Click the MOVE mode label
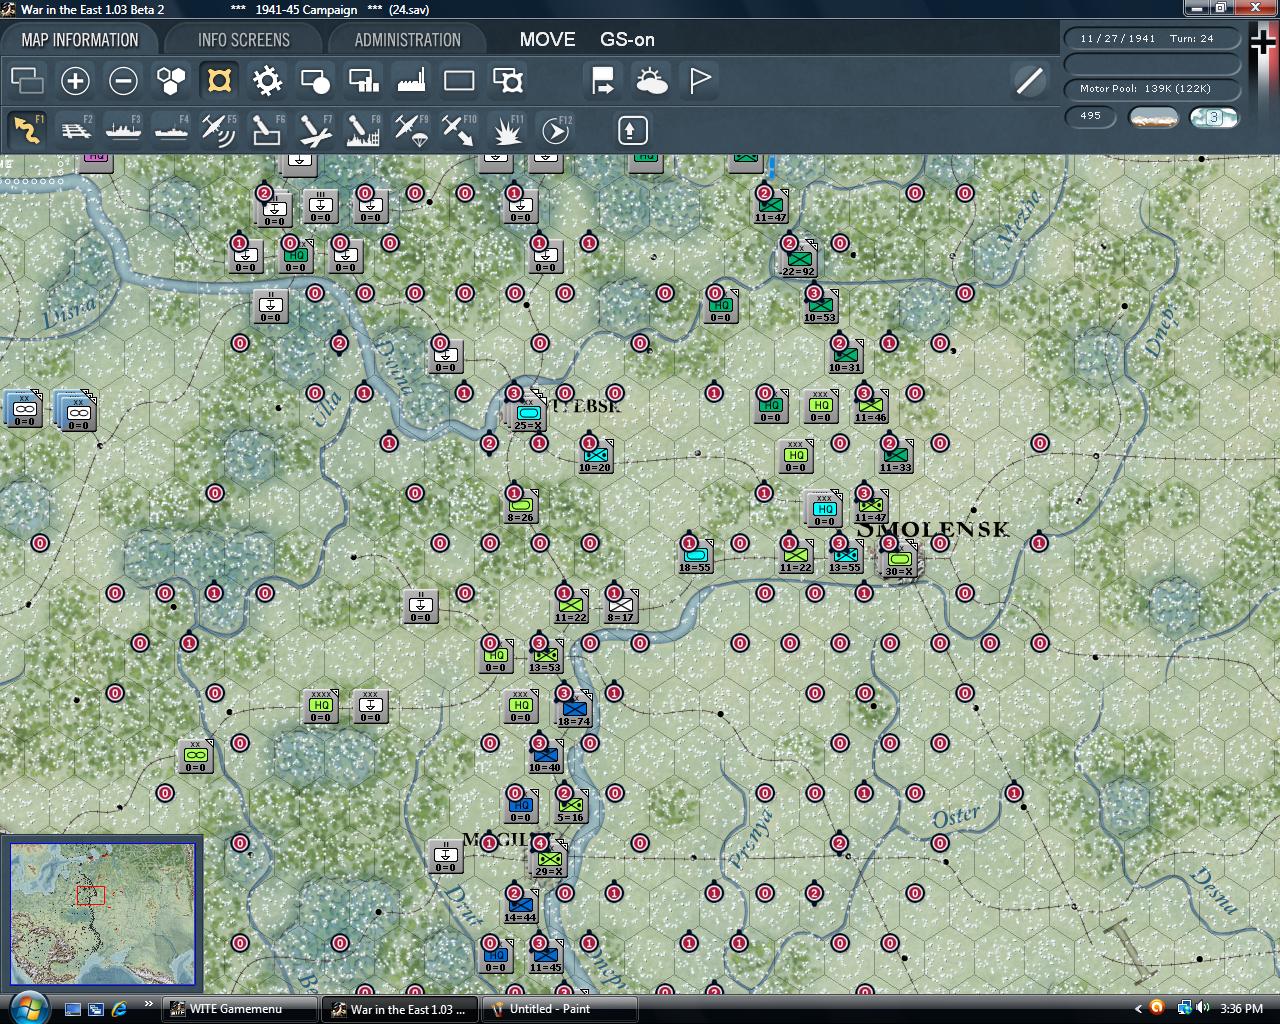The width and height of the screenshot is (1280, 1024). (547, 40)
